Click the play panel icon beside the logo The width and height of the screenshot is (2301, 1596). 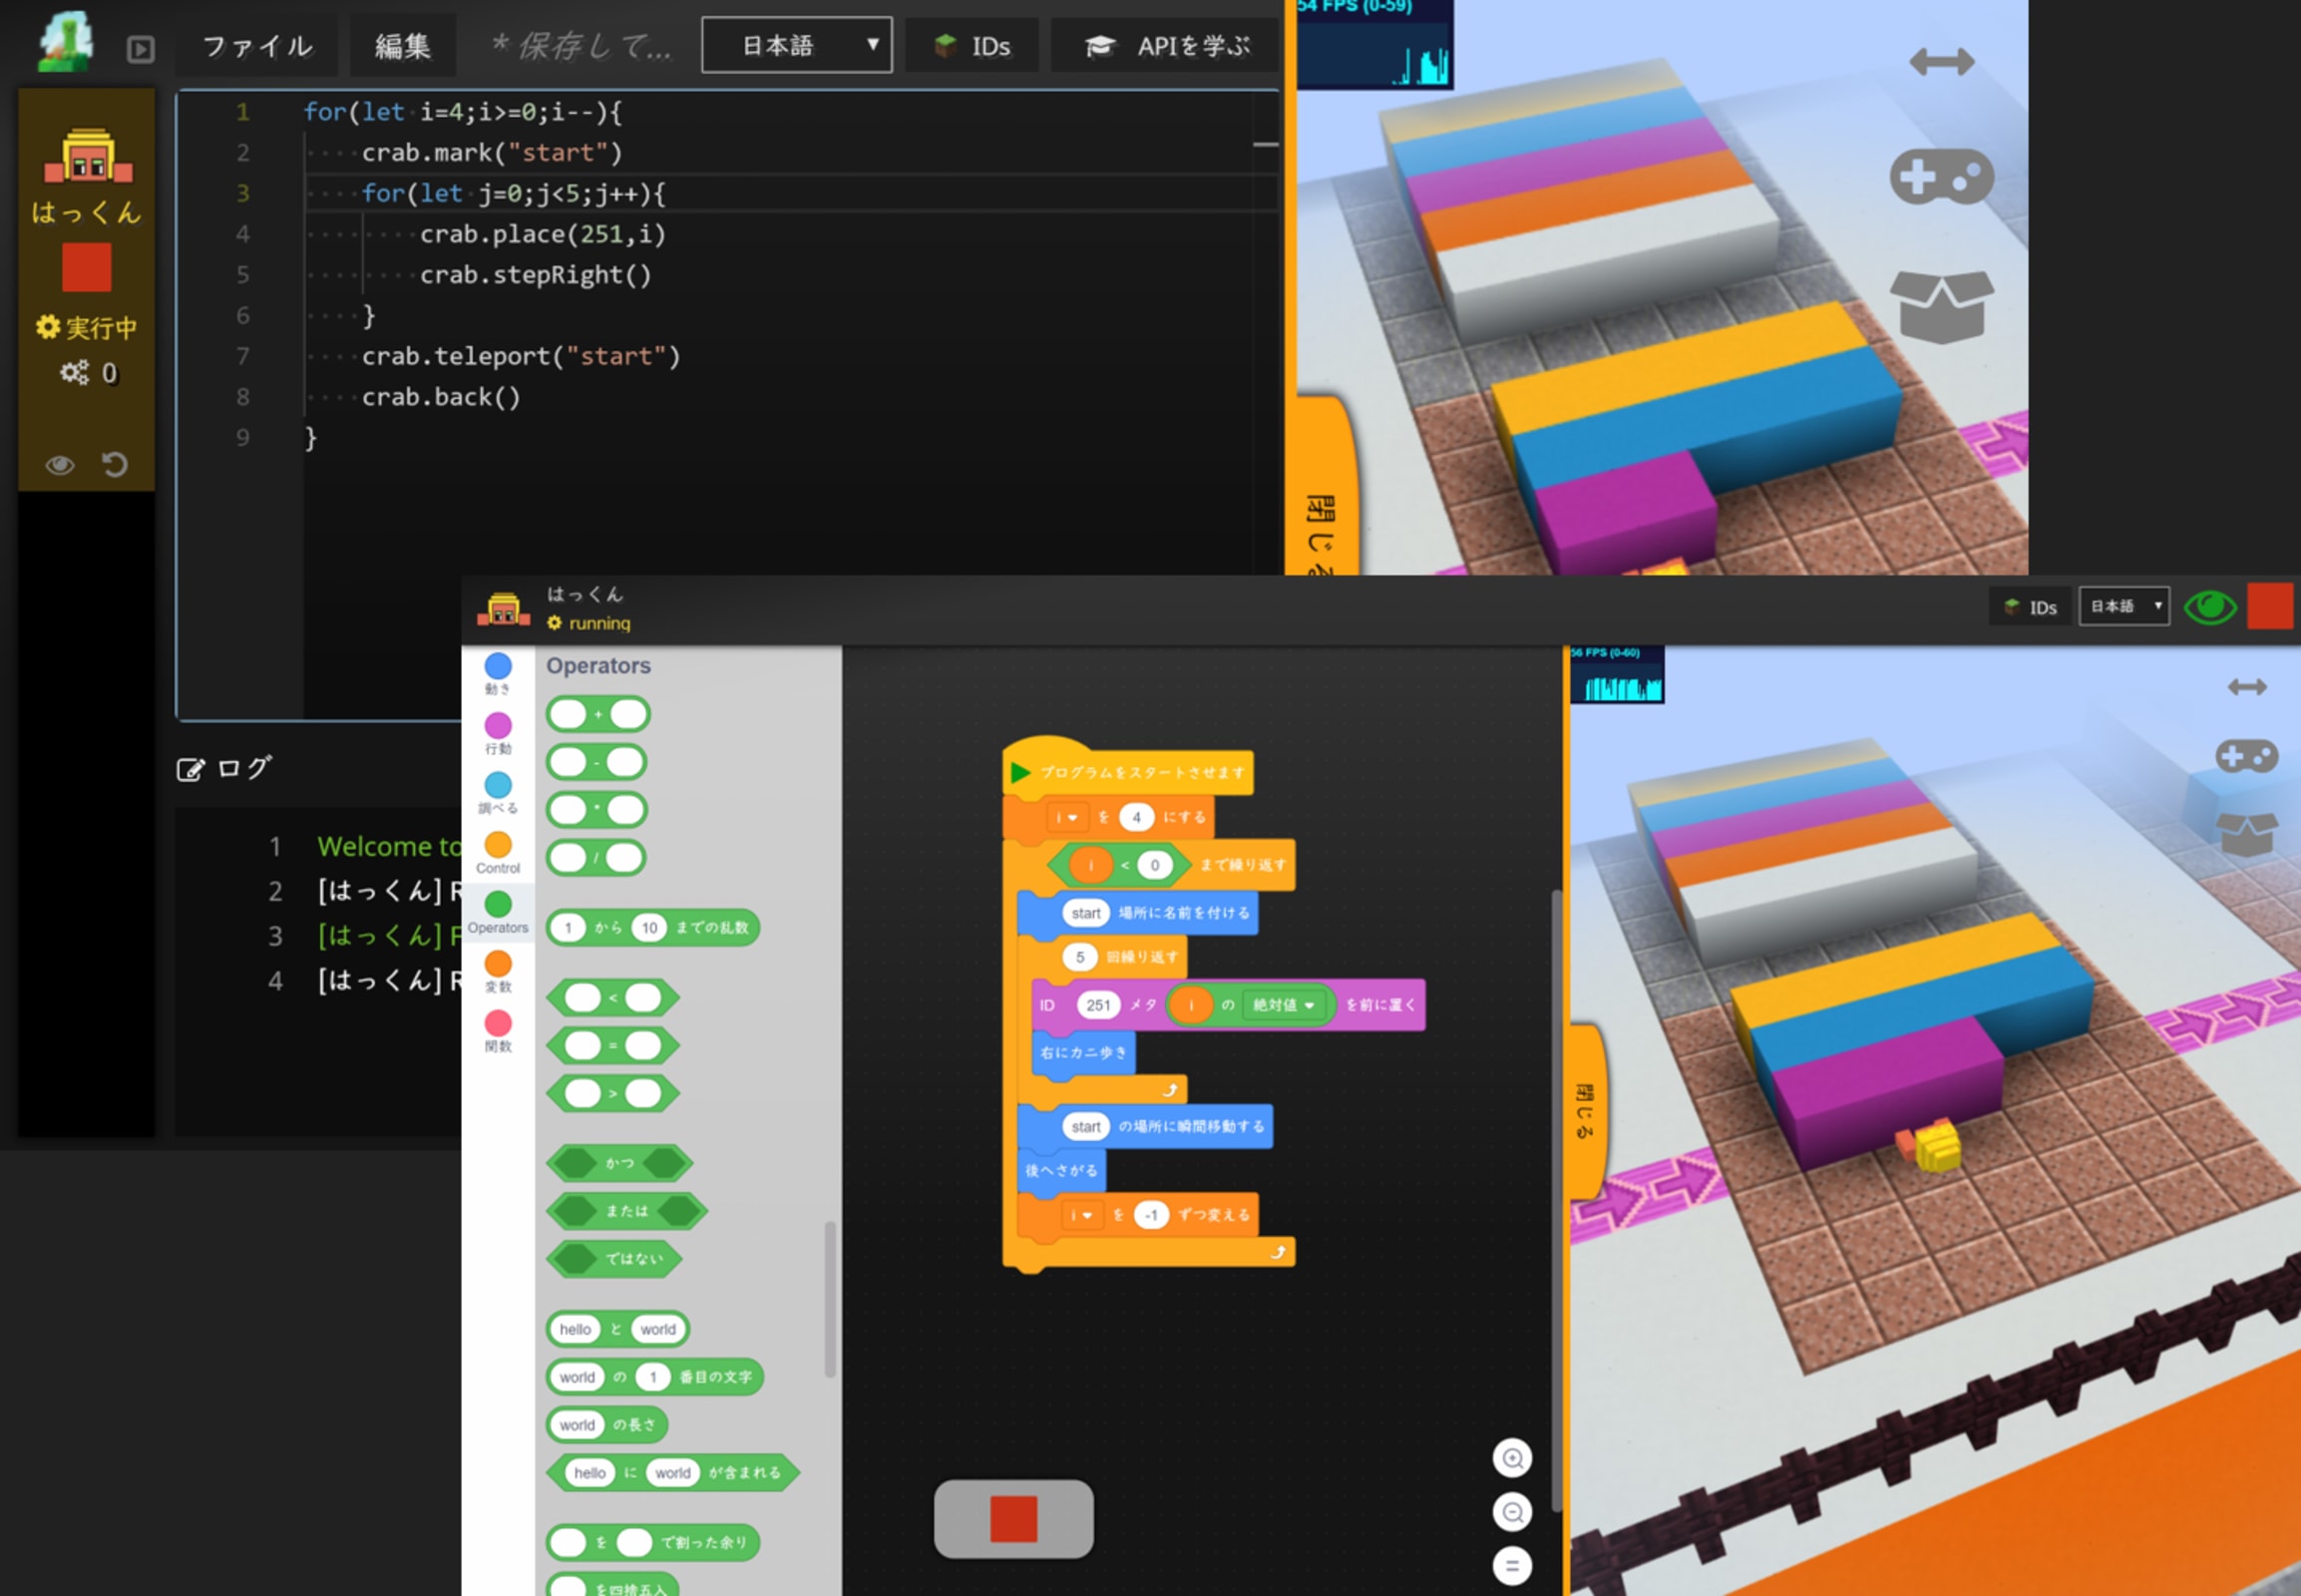click(141, 48)
